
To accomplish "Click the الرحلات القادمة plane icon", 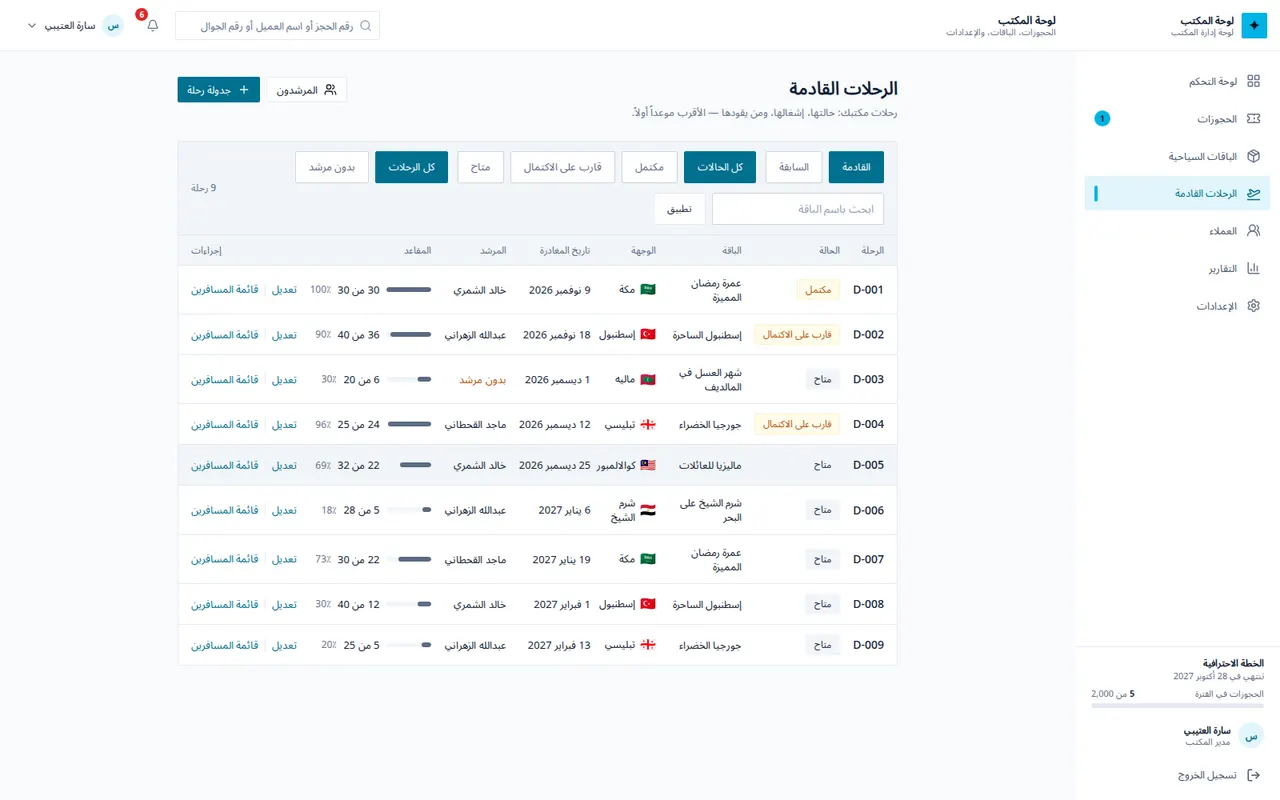I will [1253, 194].
